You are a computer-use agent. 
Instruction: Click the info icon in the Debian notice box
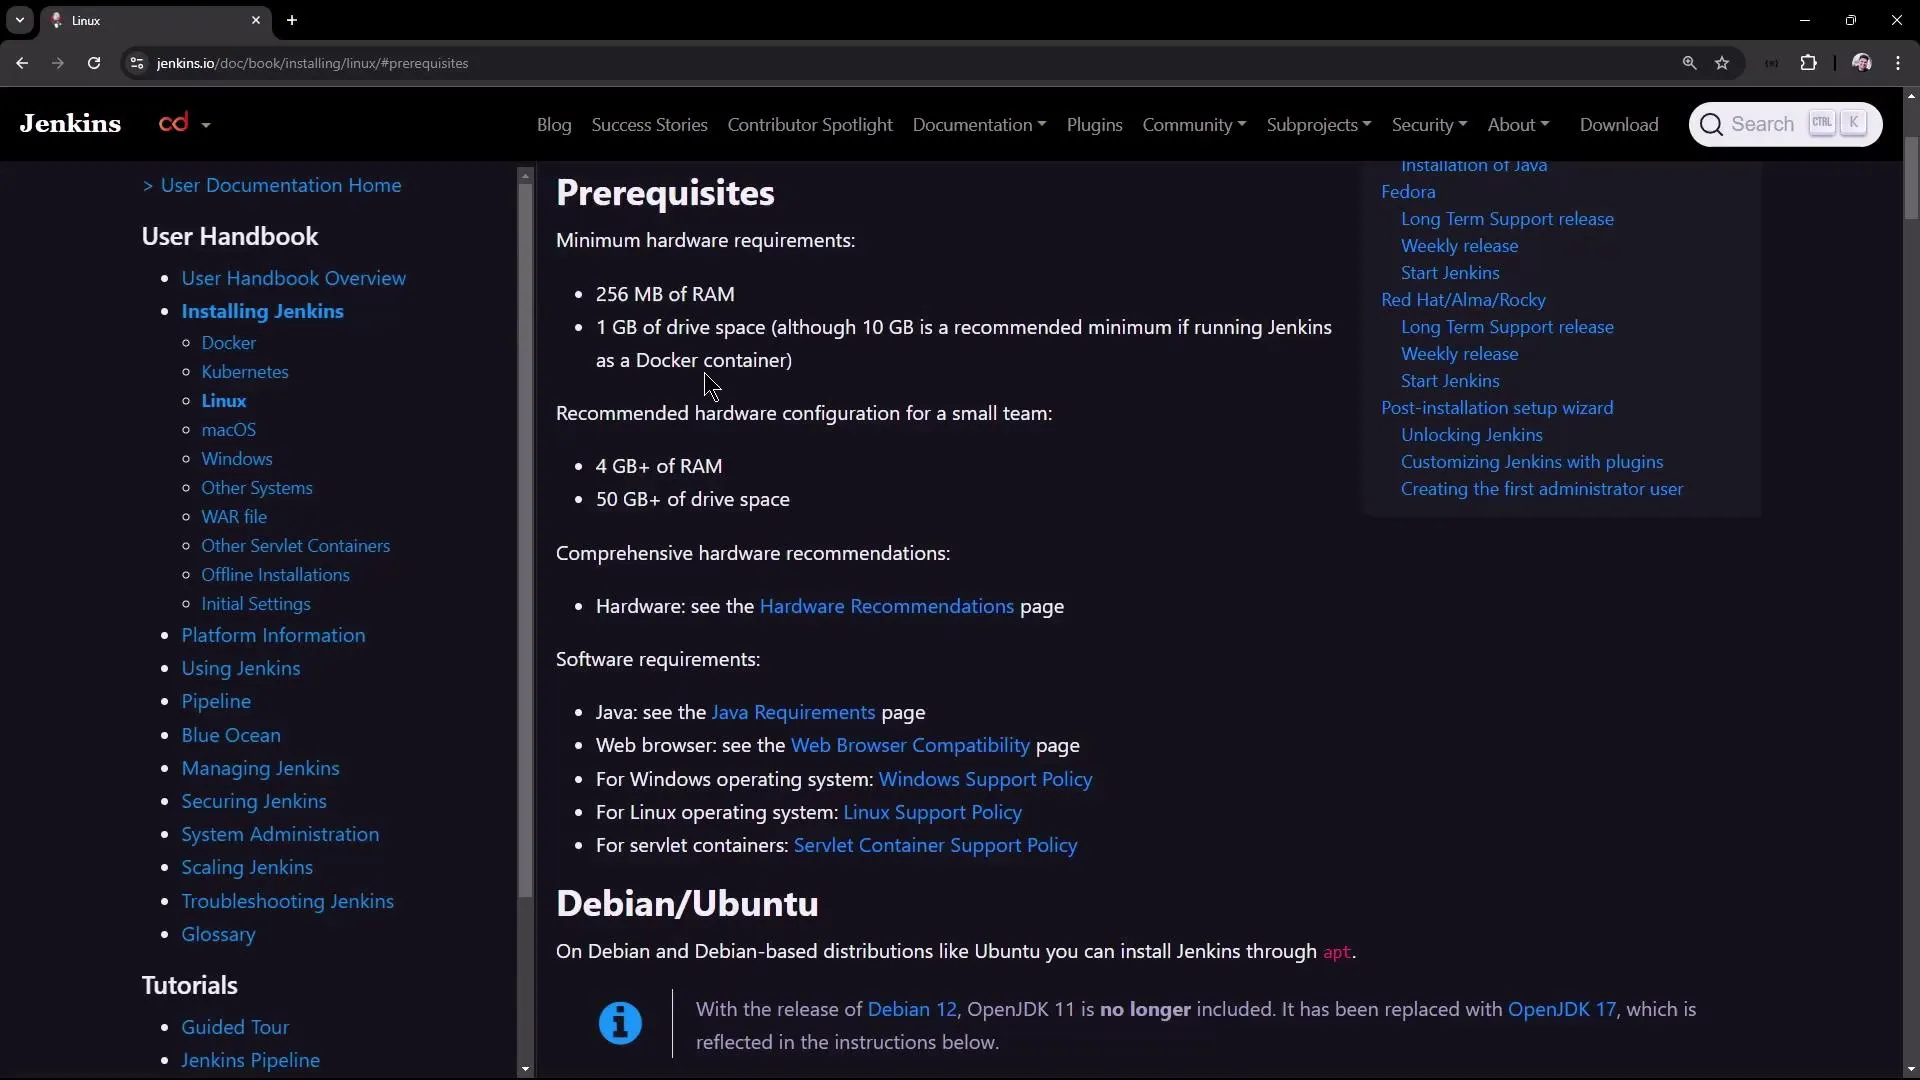click(x=621, y=1024)
